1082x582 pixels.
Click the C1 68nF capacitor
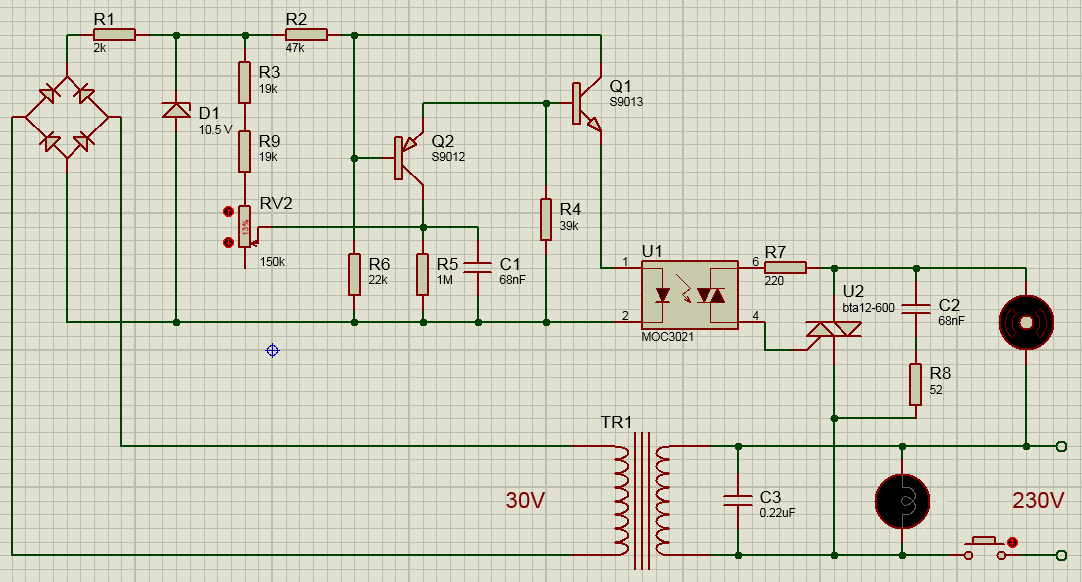[478, 266]
